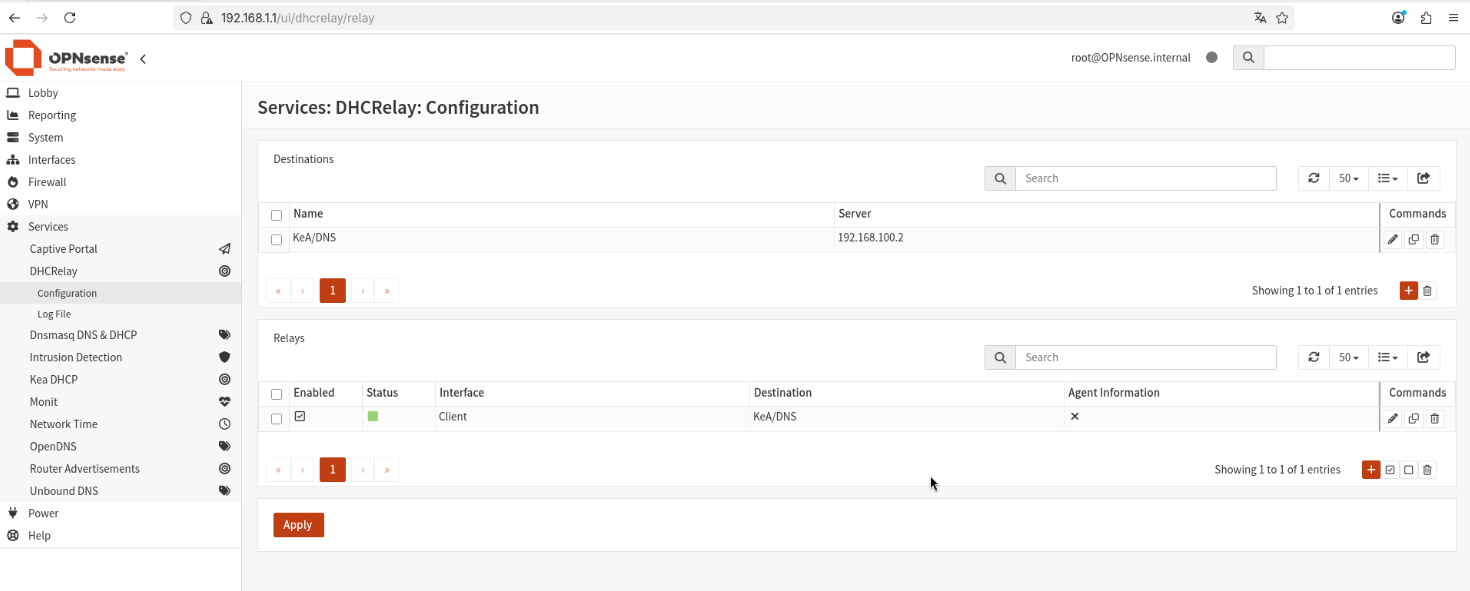The height and width of the screenshot is (591, 1470).
Task: Delete selected destinations using footer trash icon
Action: 1428,290
